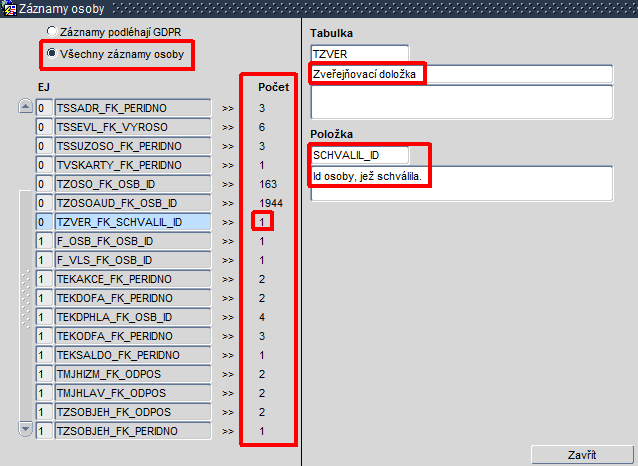Click >> button for TZOSO_FK_OSB_ID
638x466 pixels.
click(228, 184)
